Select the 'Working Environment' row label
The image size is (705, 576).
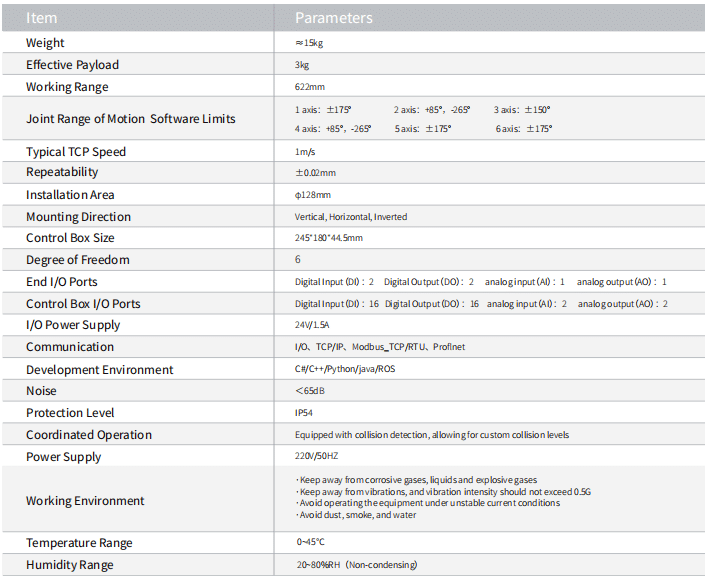click(85, 501)
